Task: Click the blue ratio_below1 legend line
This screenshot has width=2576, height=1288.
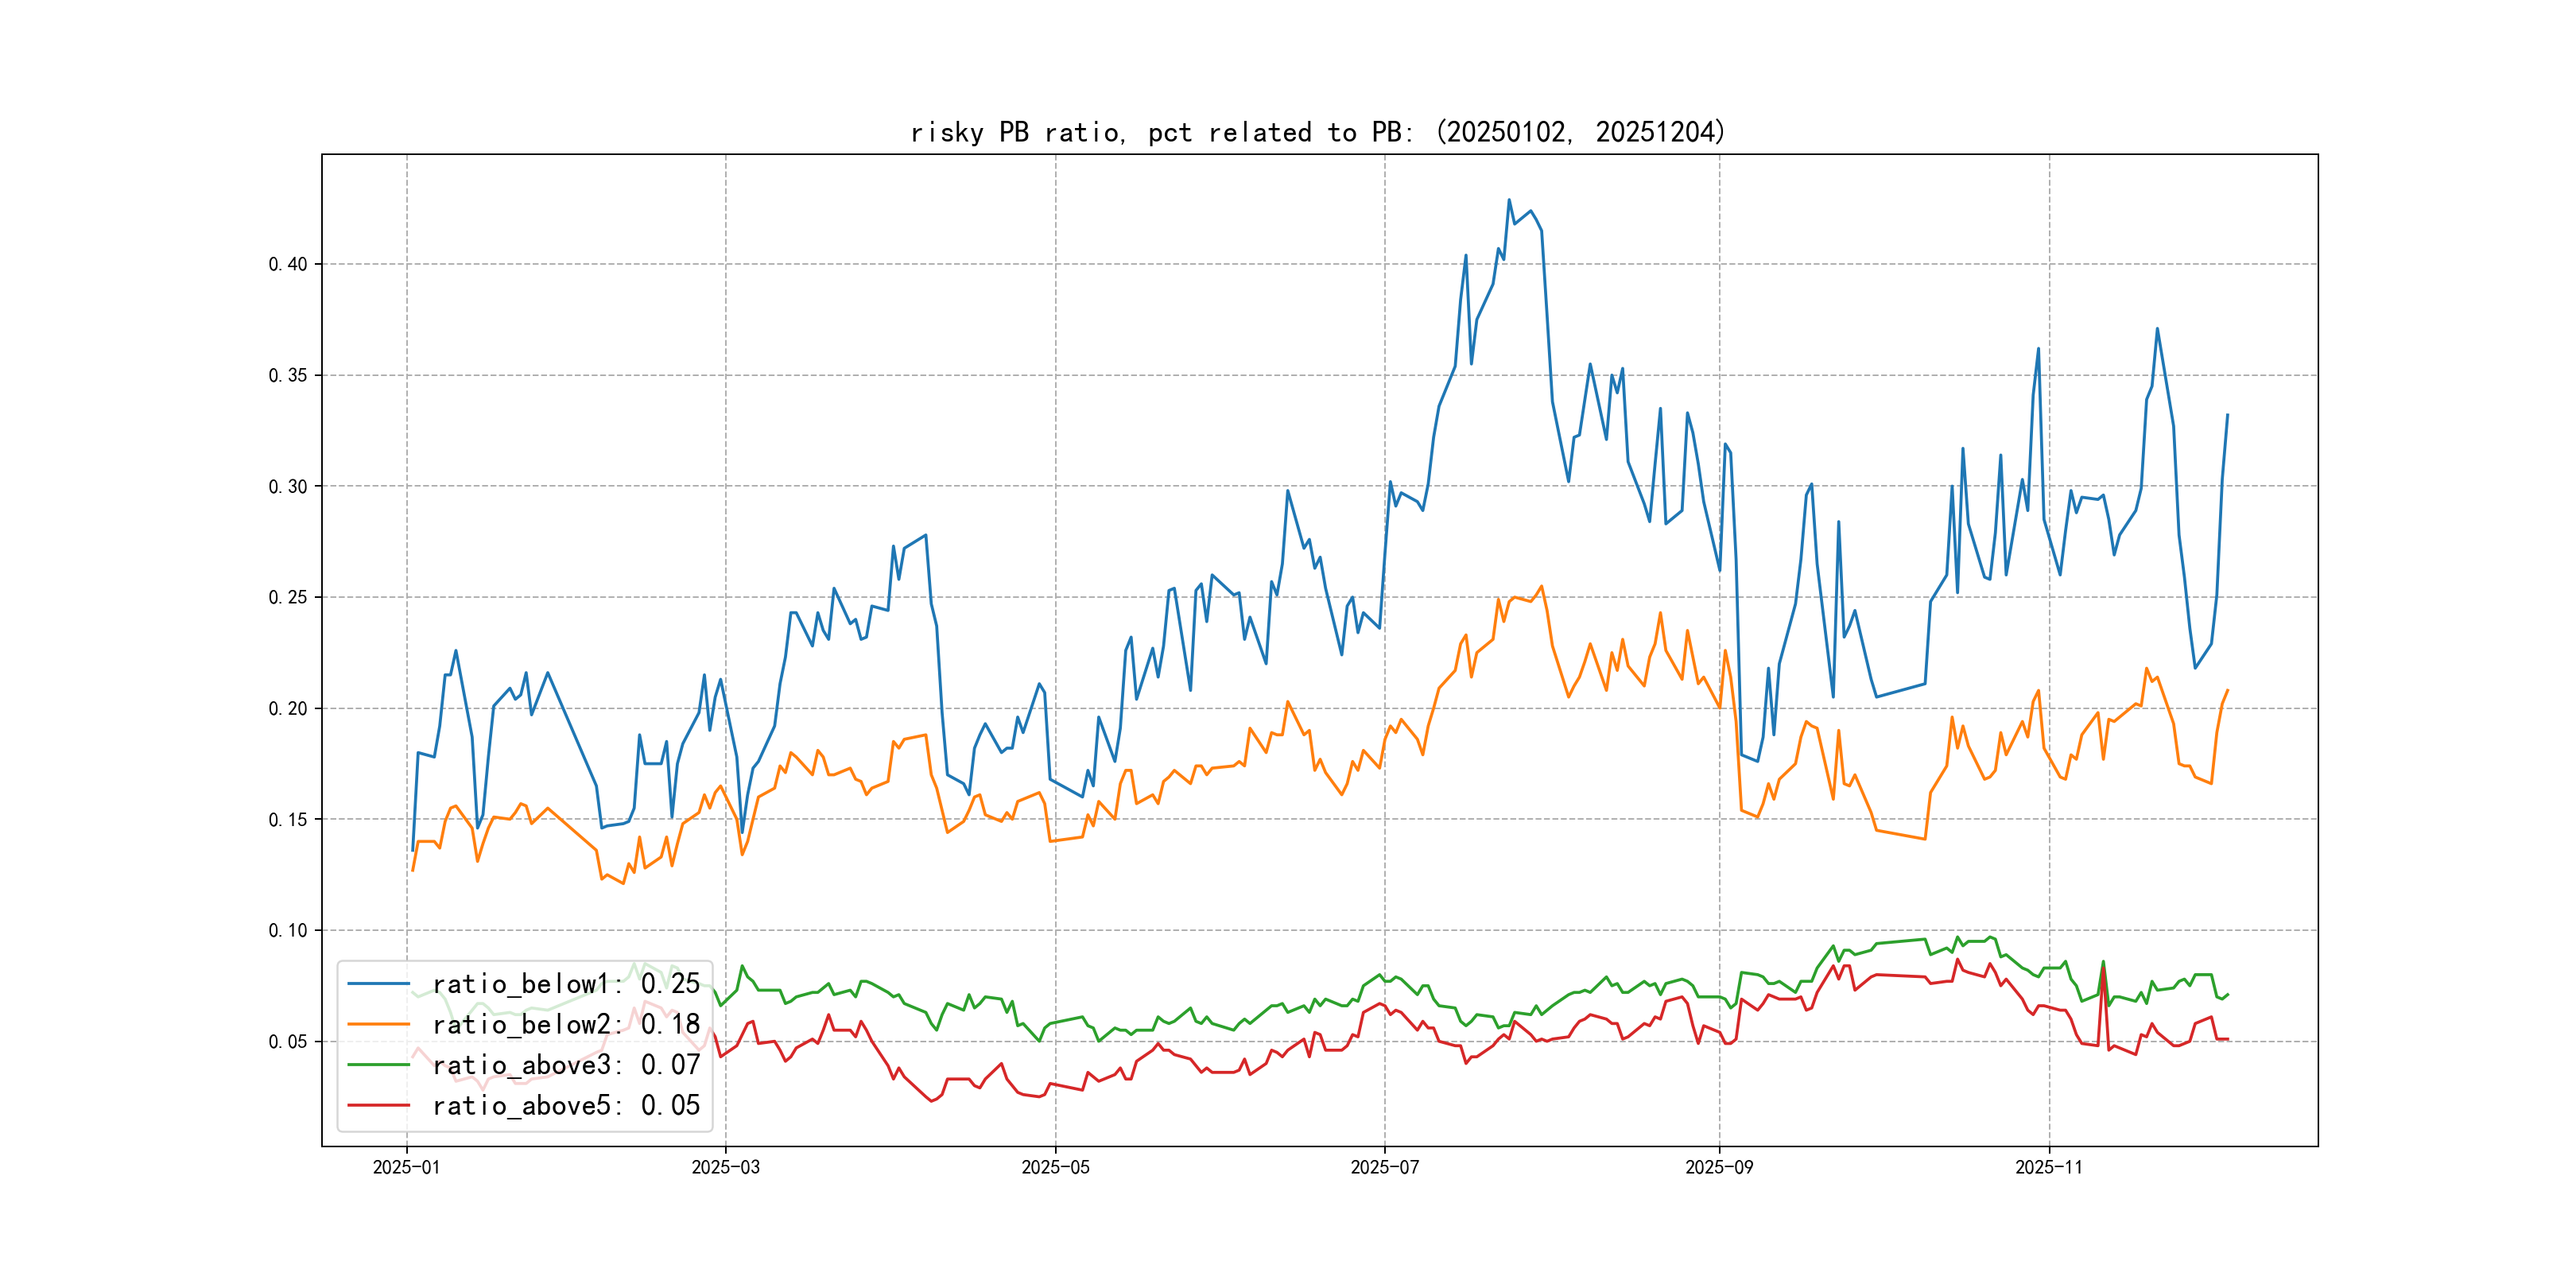Action: coord(378,984)
